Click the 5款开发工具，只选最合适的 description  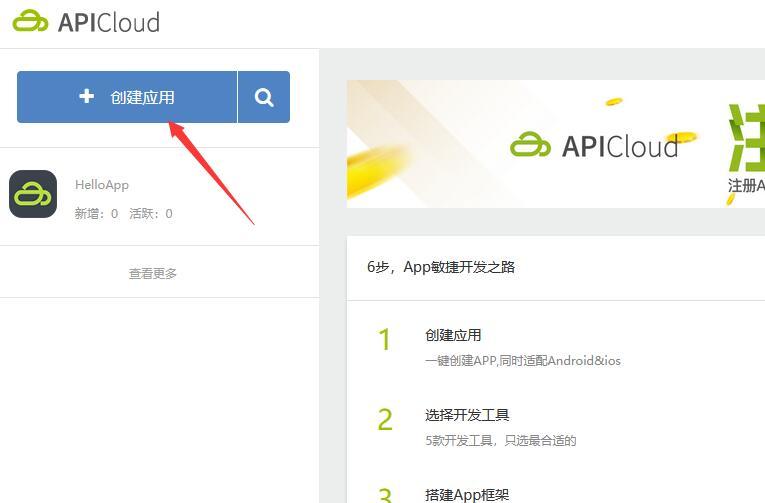coord(501,441)
